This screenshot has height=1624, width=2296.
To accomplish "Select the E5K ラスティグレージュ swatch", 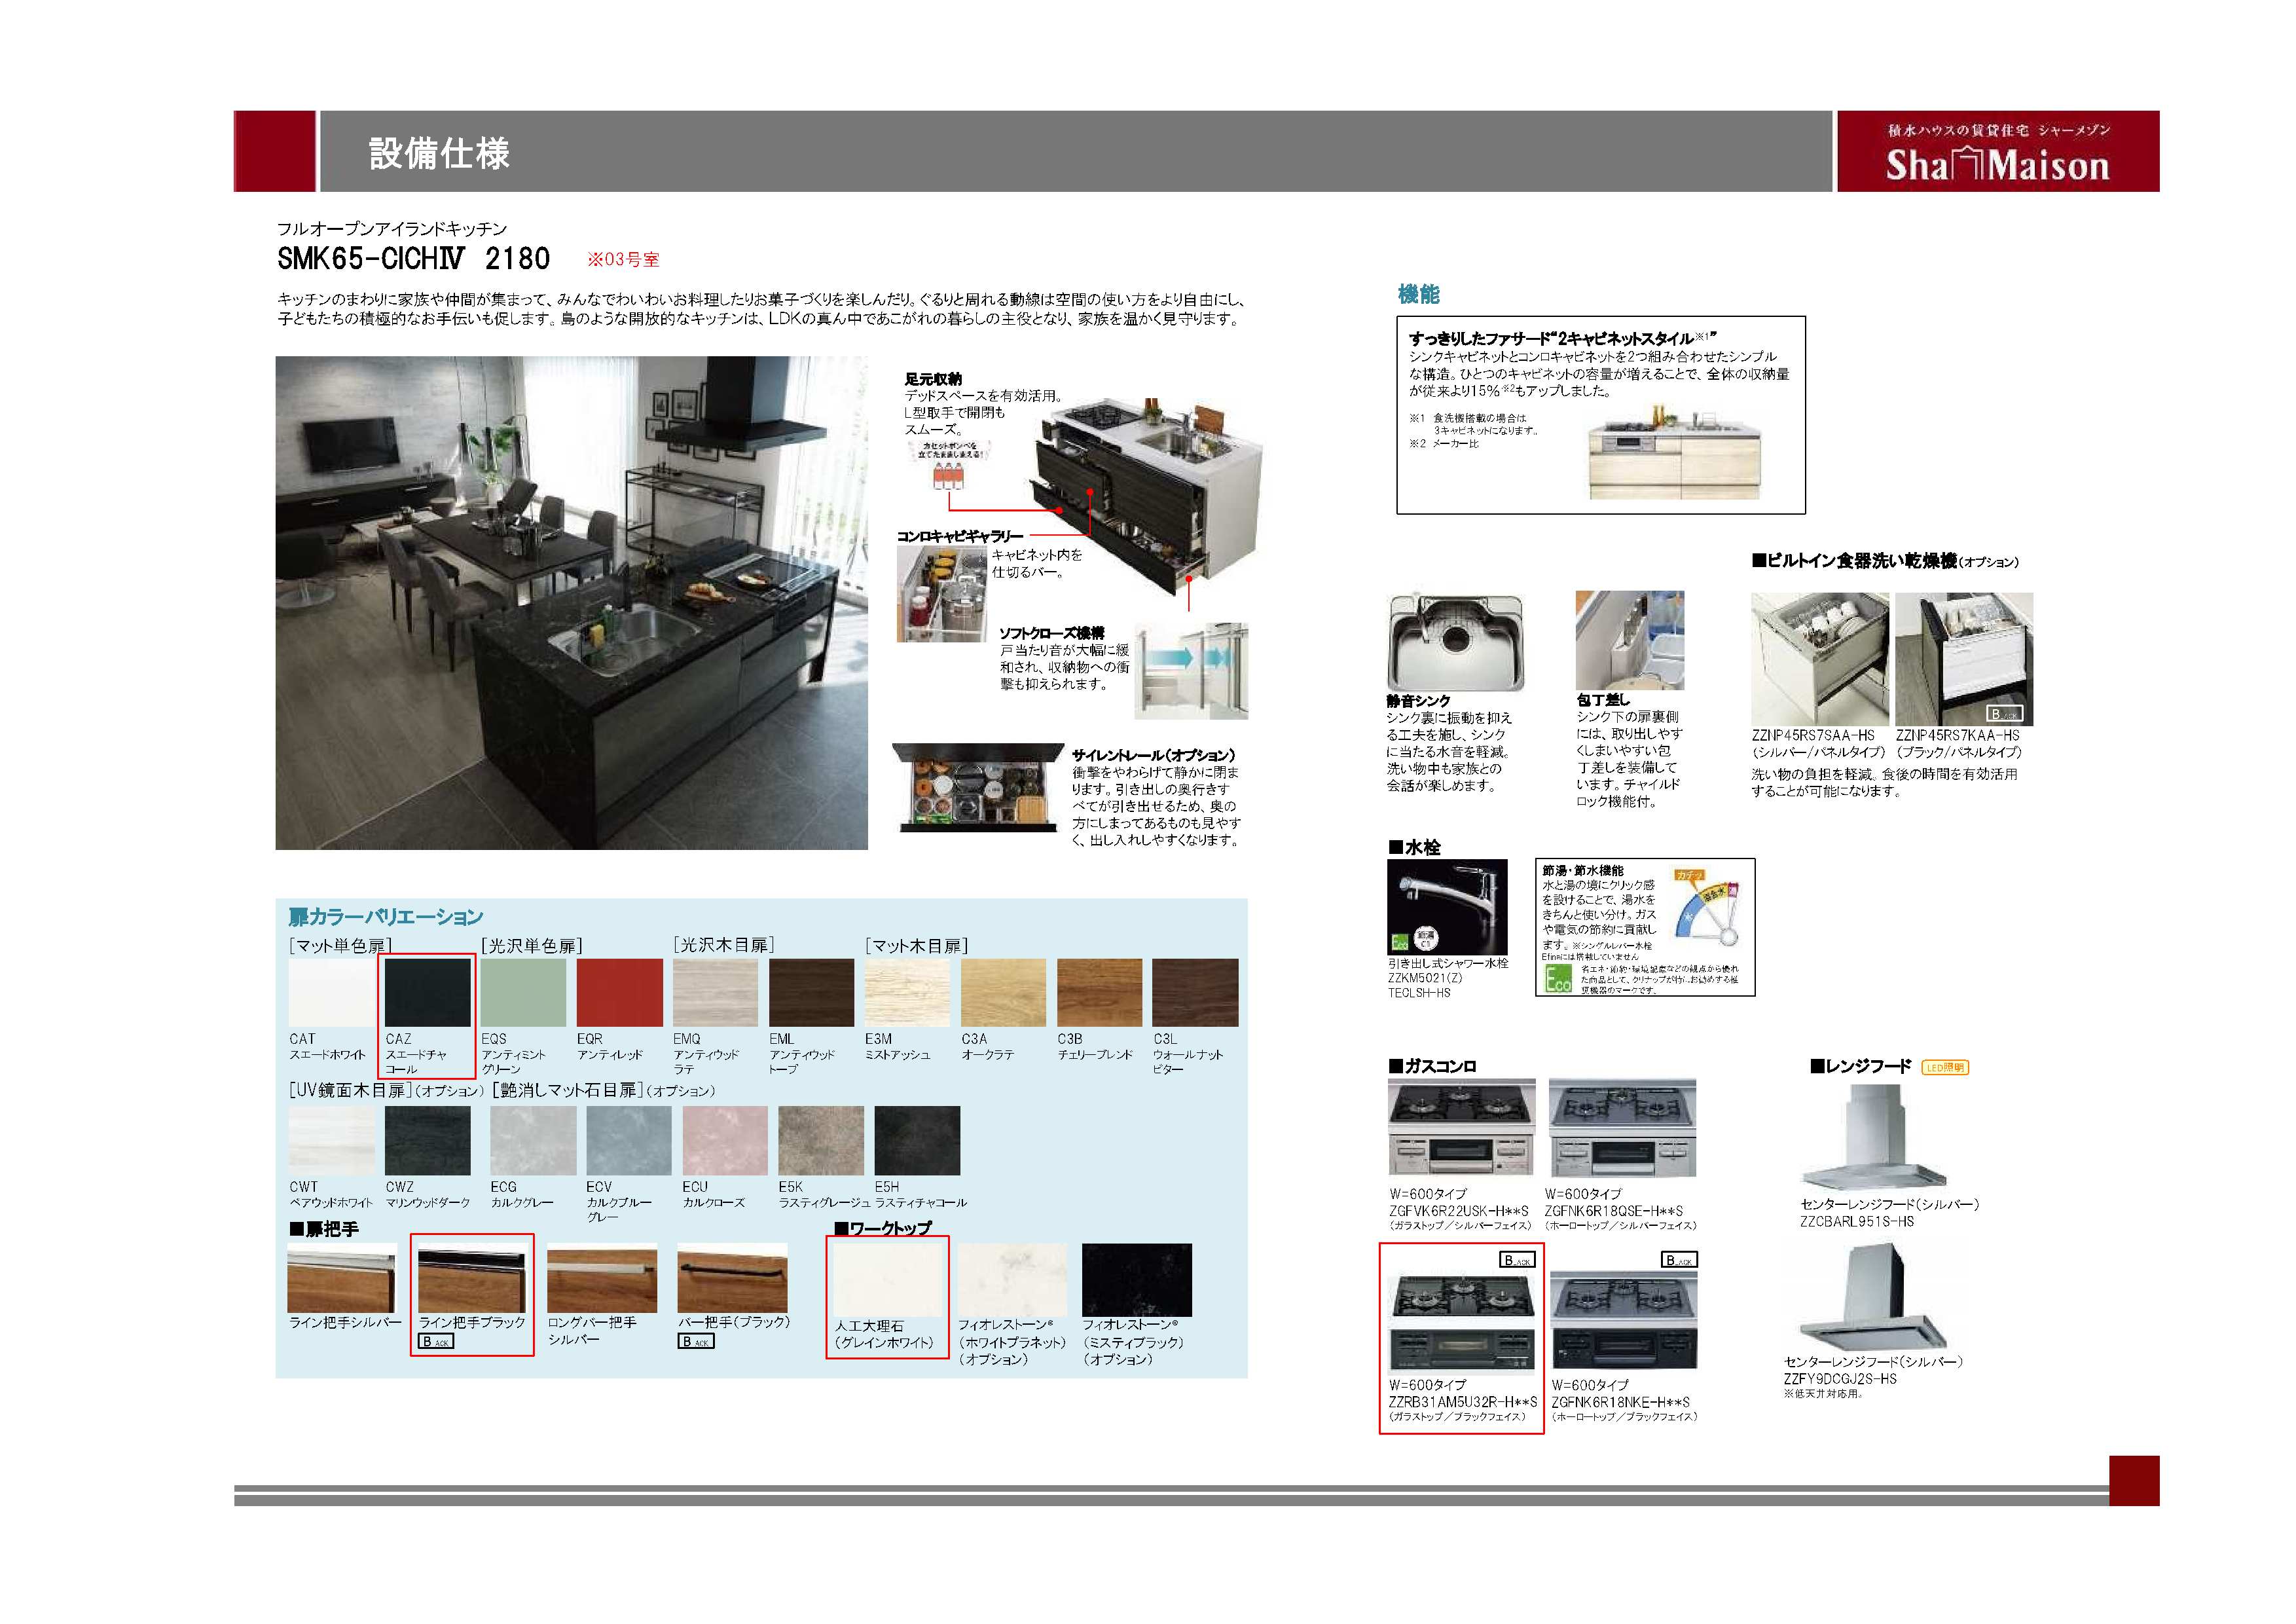I will [x=821, y=1140].
